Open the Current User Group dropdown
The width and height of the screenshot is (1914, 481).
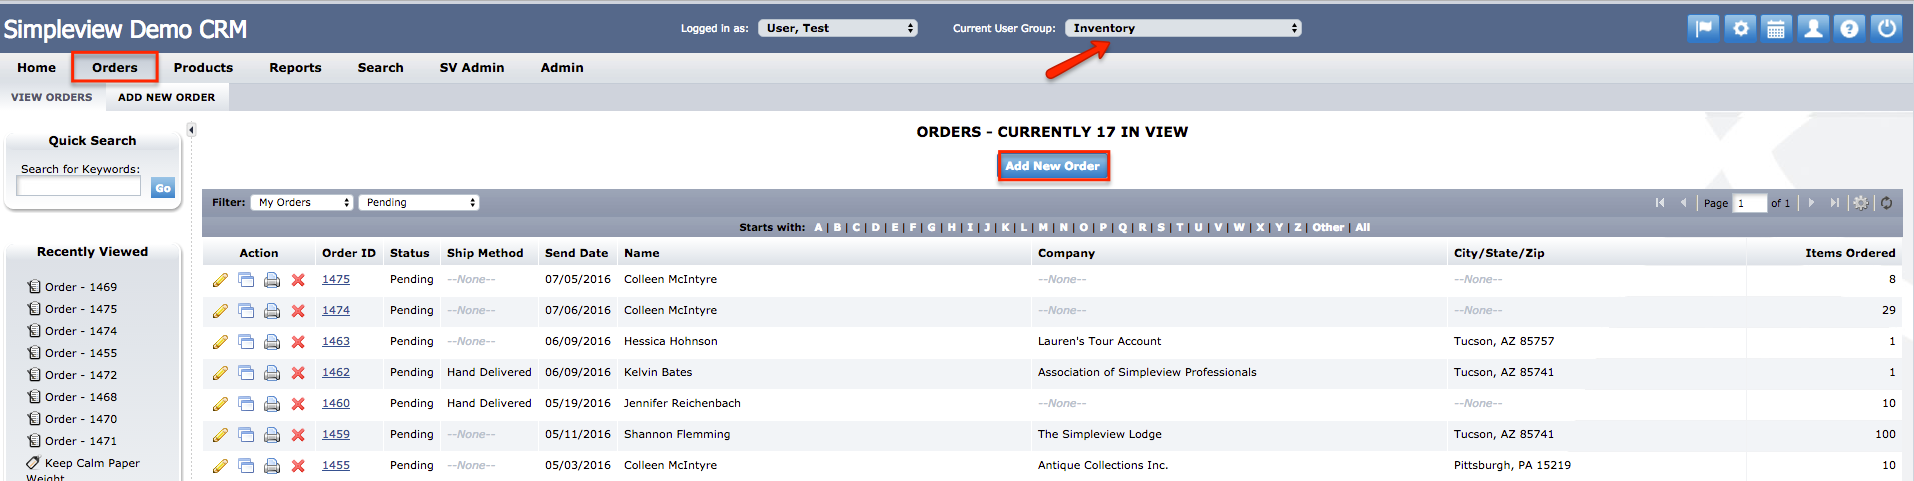(x=1183, y=28)
